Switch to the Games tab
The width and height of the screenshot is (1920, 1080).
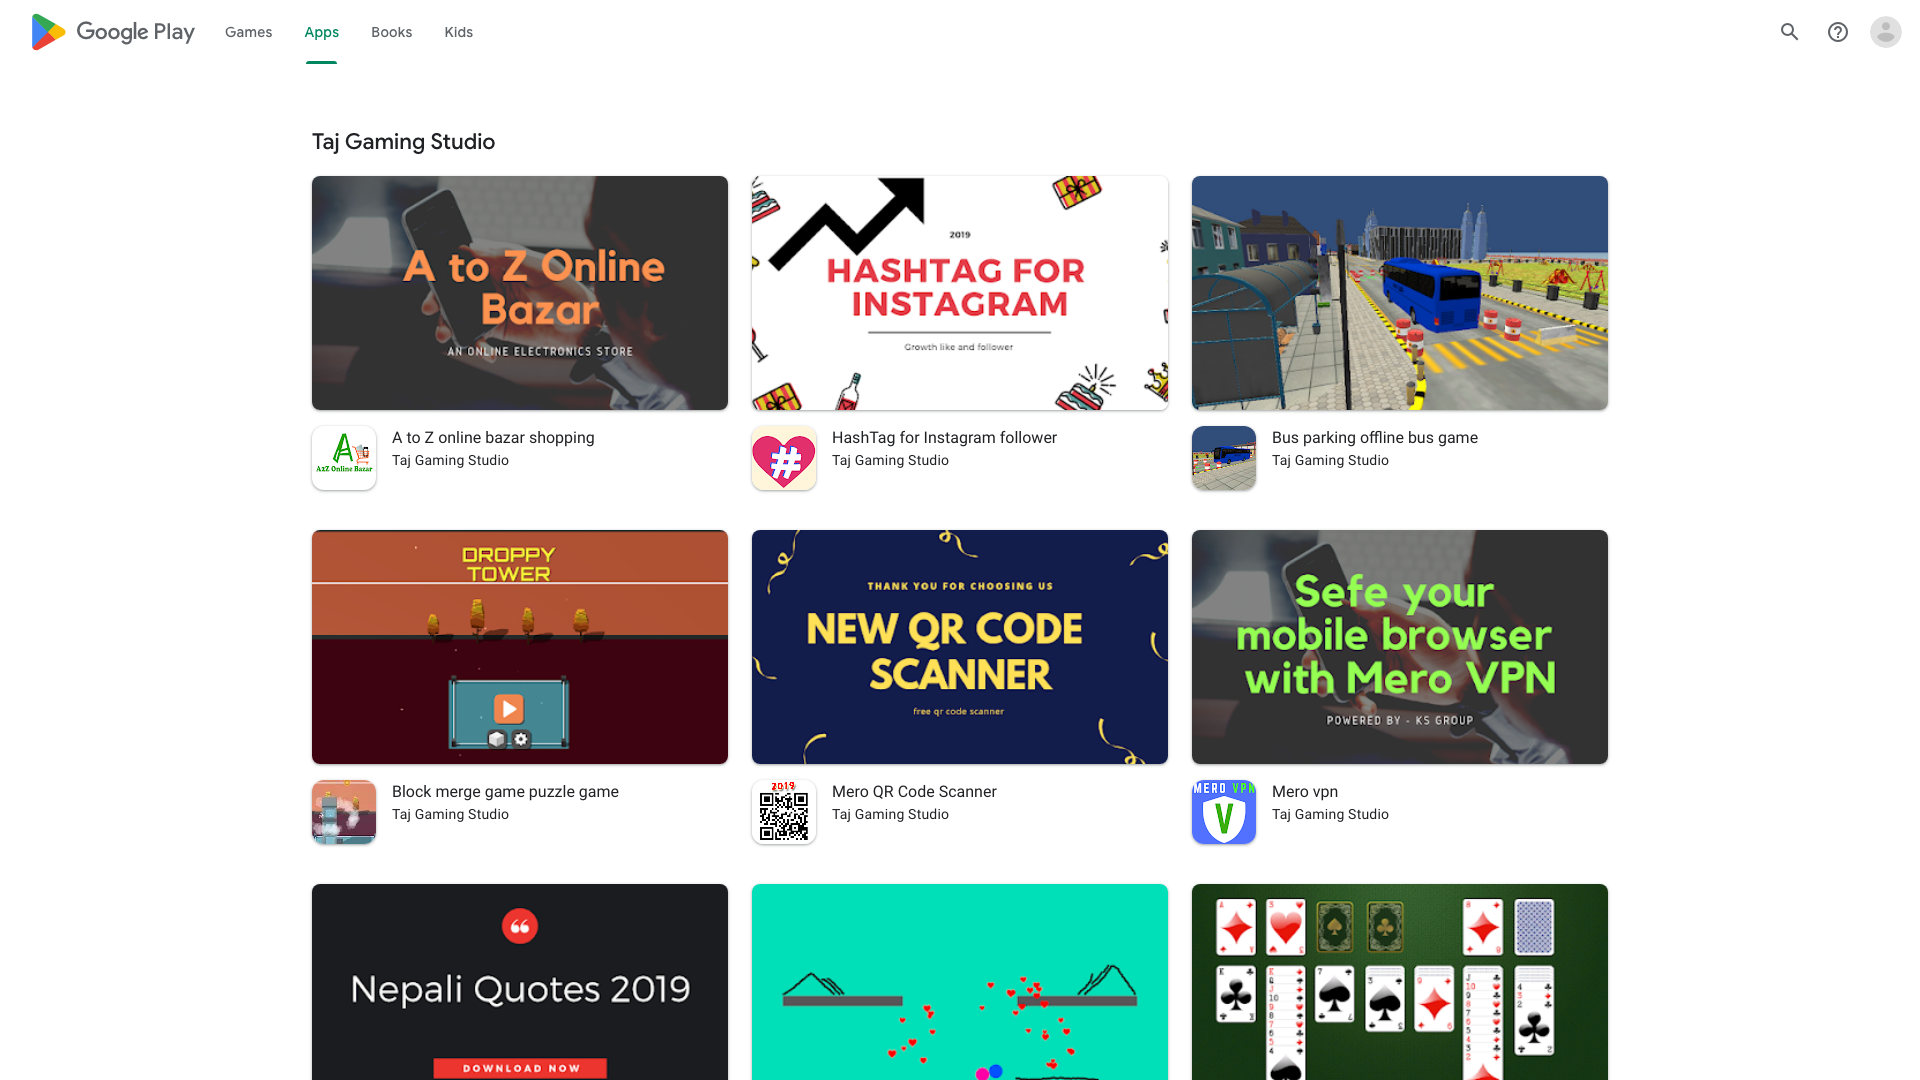coord(248,32)
